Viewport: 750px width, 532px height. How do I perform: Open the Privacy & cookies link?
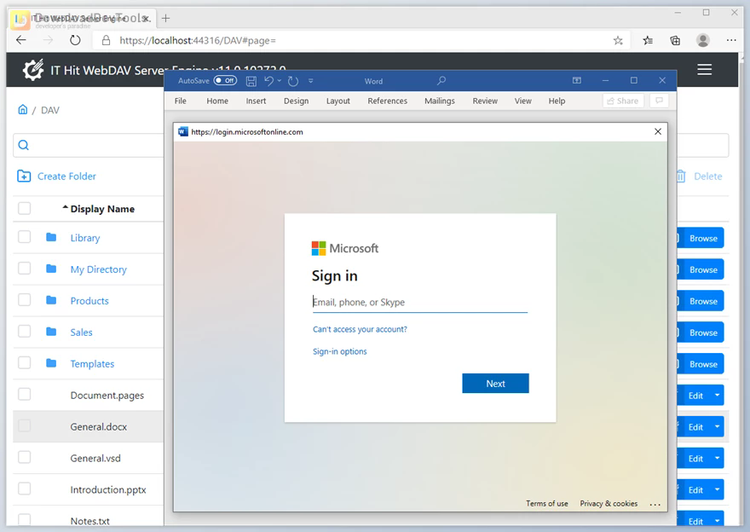(x=608, y=503)
